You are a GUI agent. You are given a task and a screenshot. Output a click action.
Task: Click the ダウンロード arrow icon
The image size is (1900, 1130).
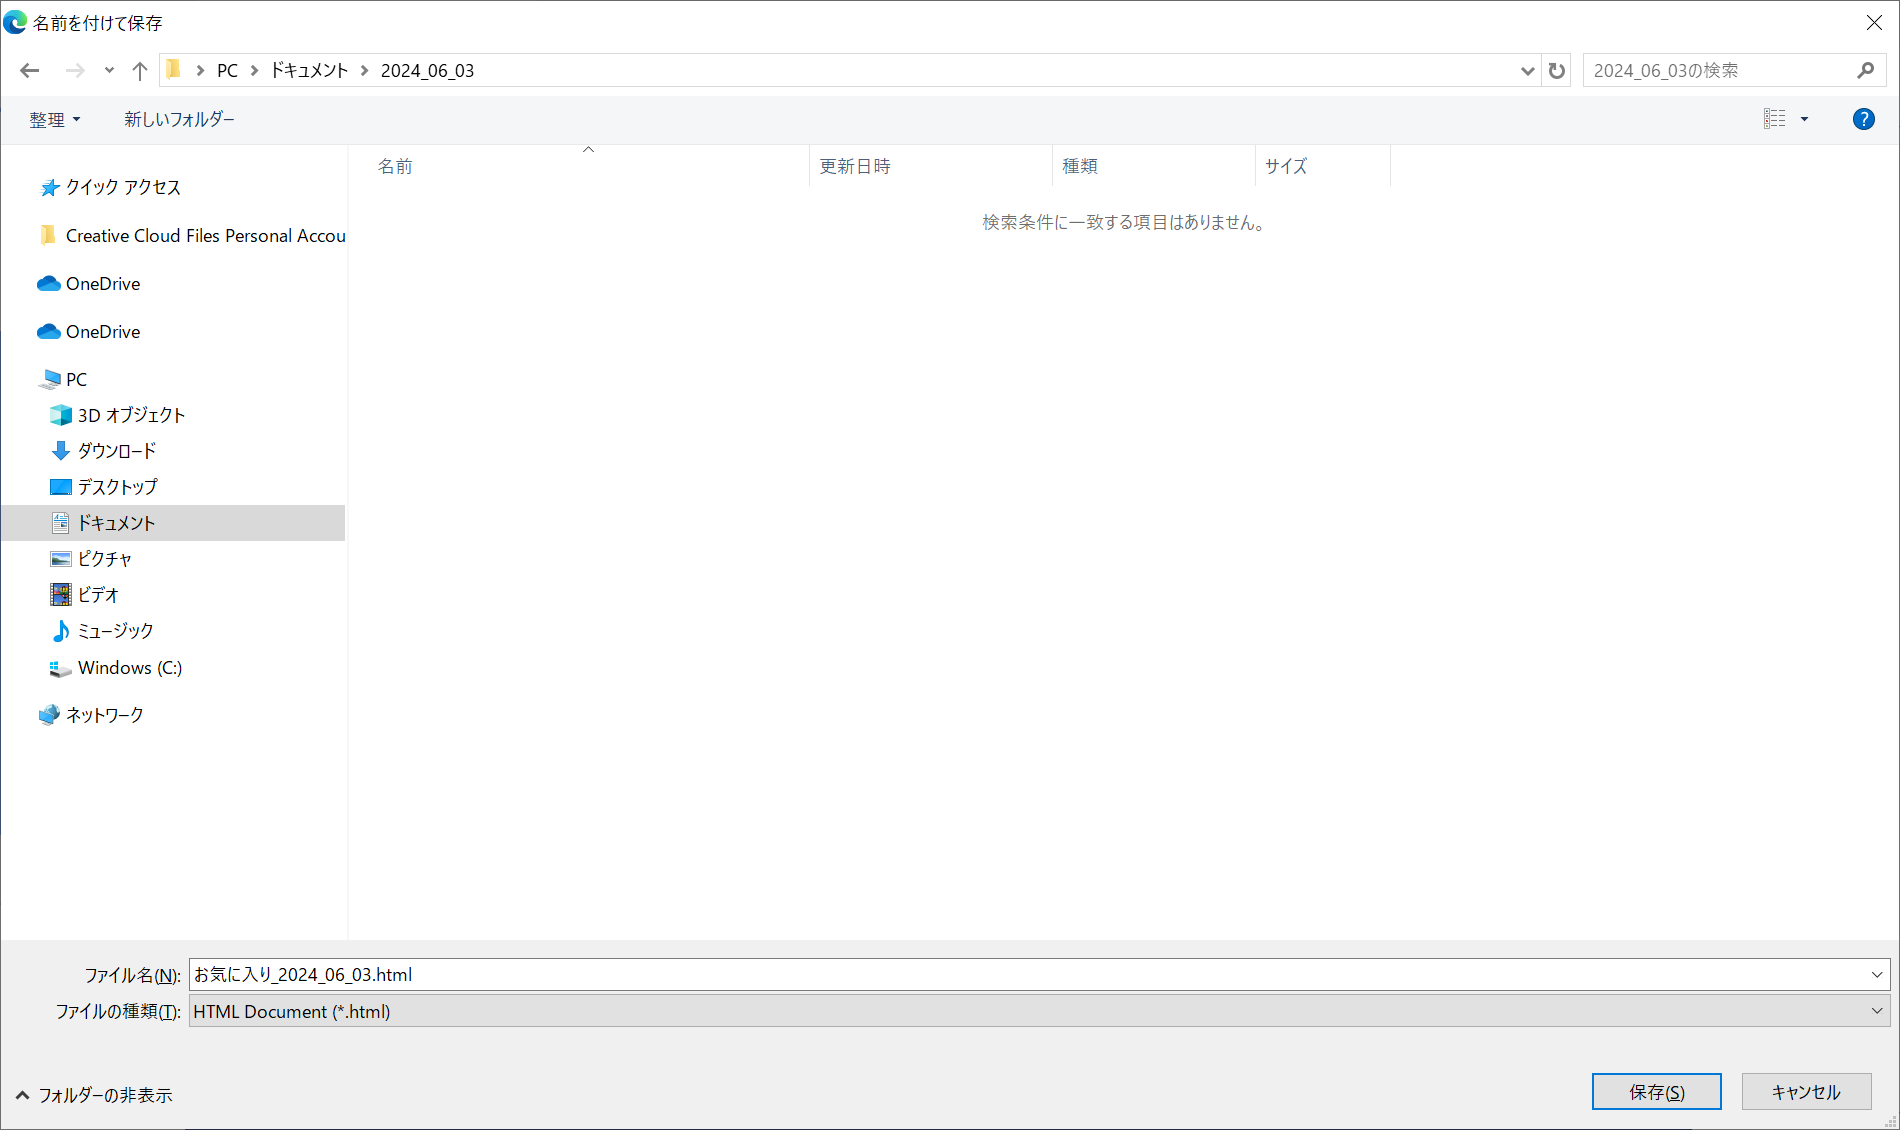pos(61,451)
